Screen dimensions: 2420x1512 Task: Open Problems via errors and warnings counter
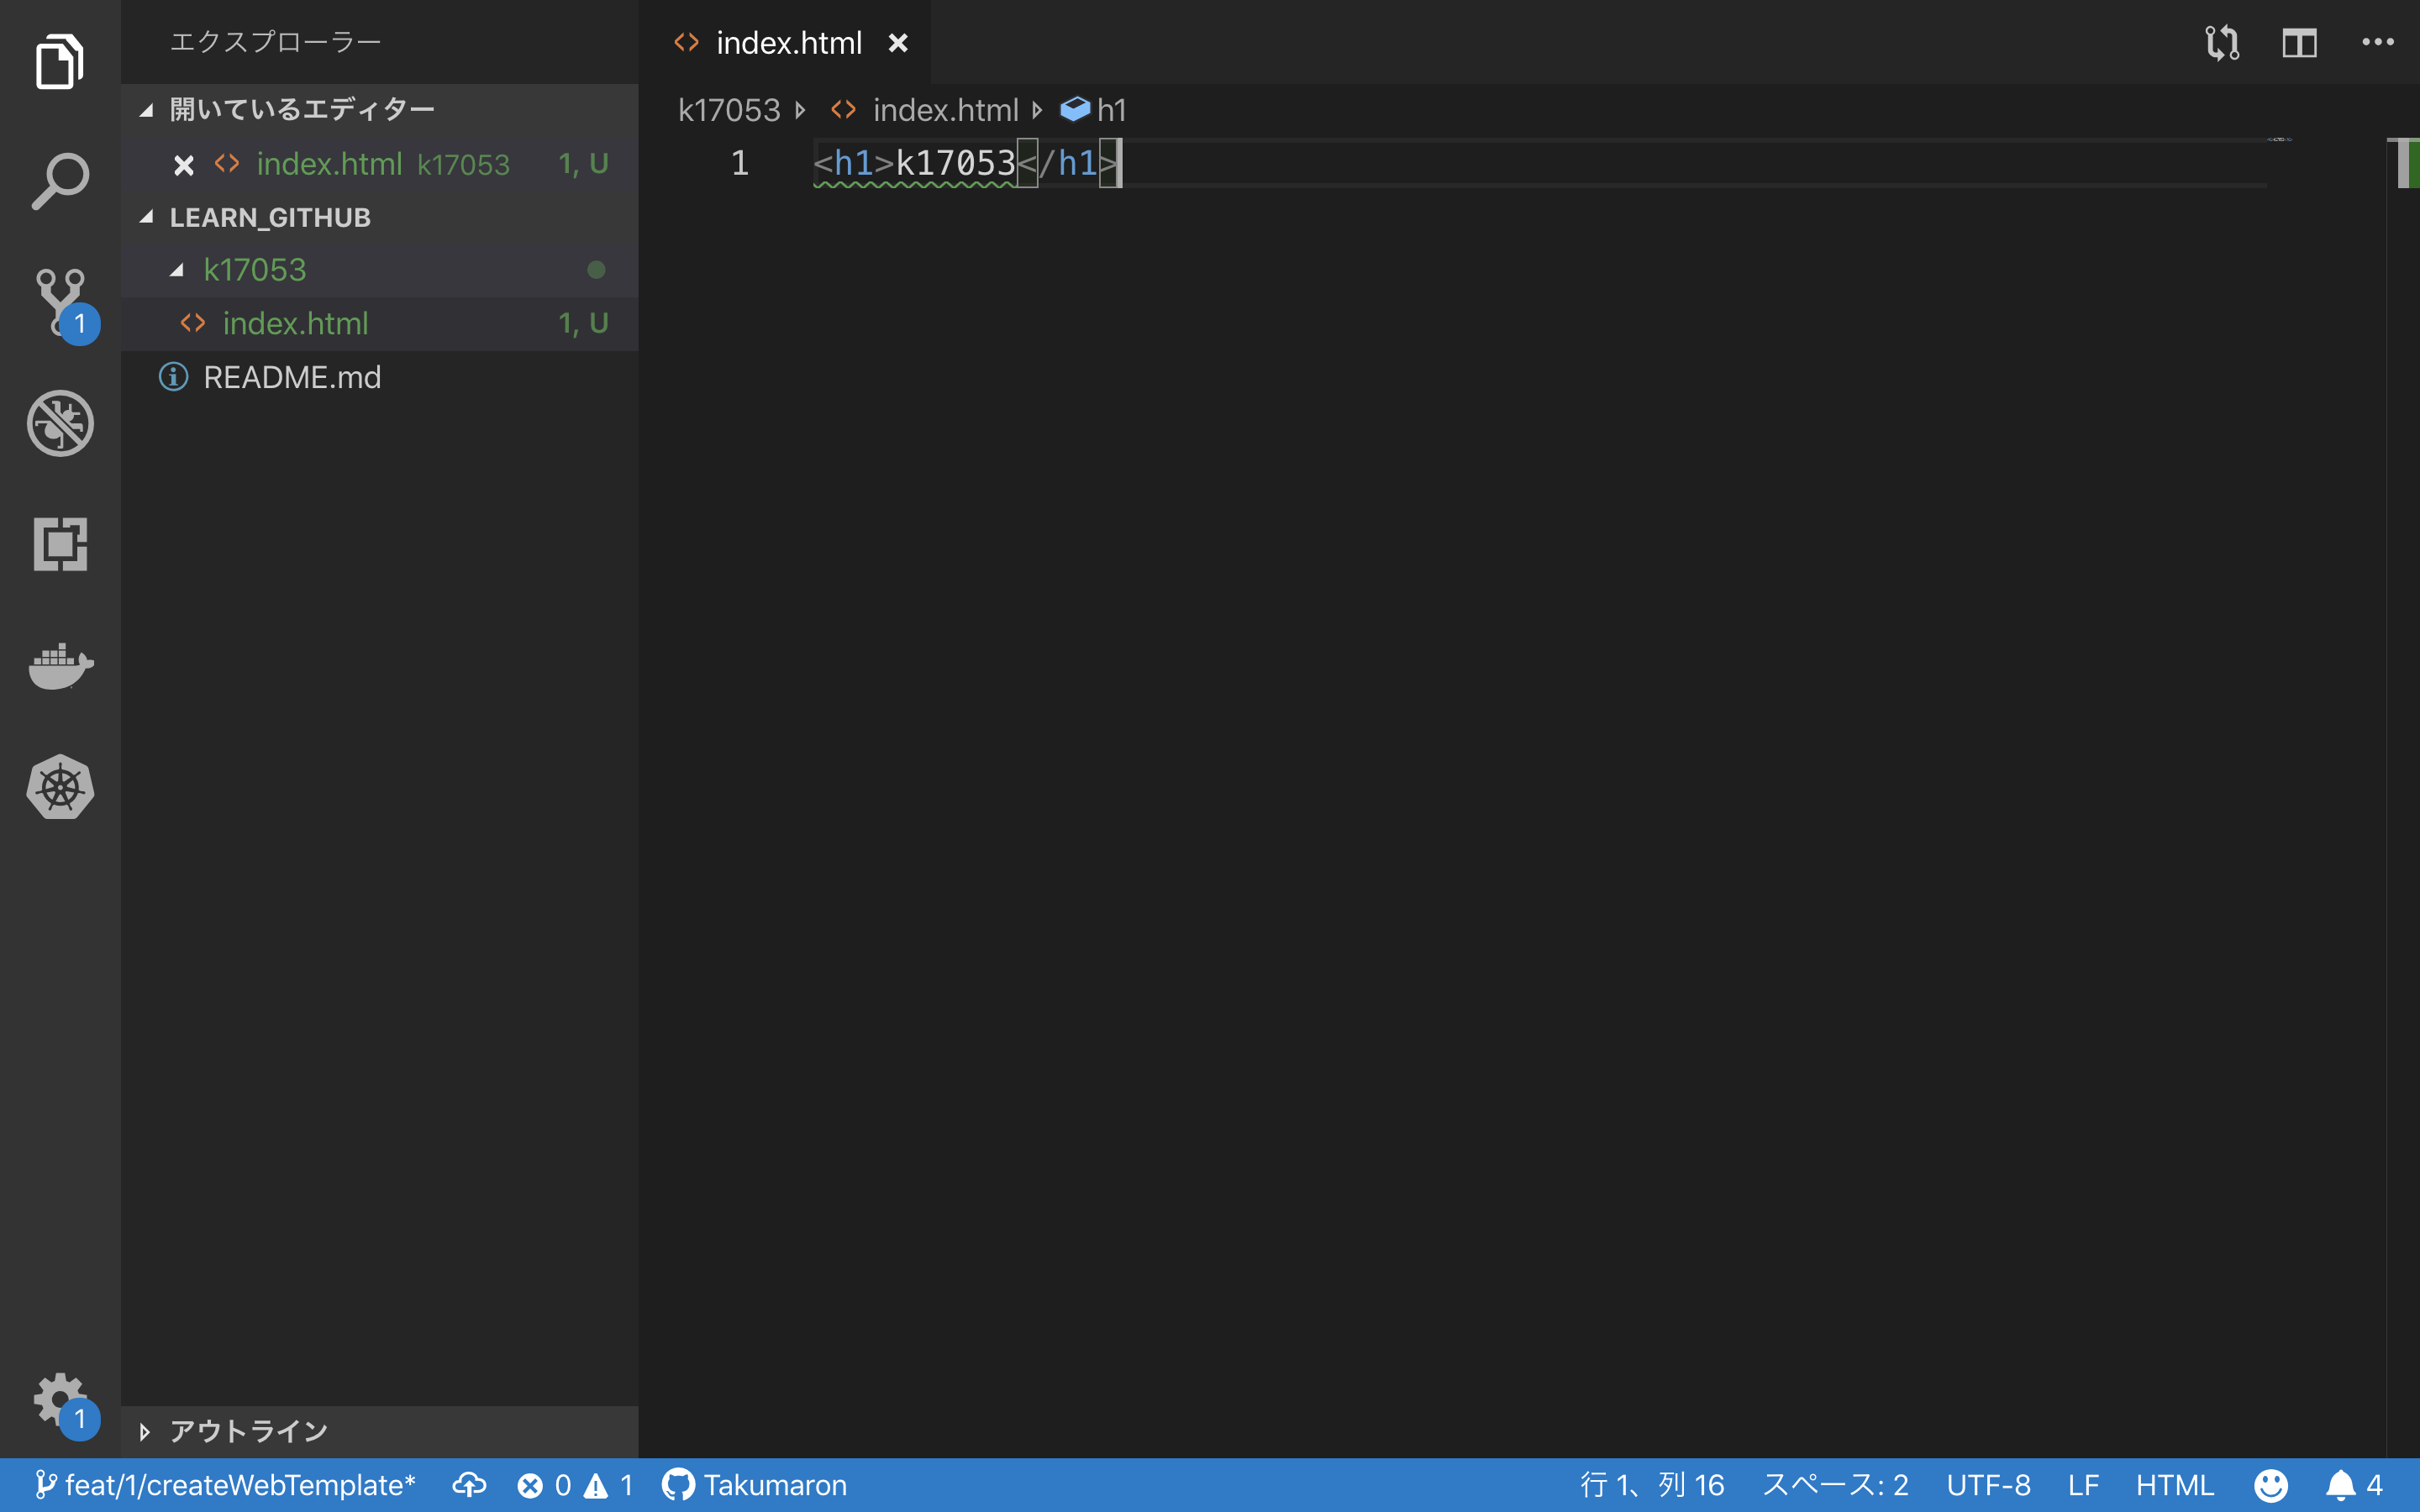click(x=575, y=1485)
